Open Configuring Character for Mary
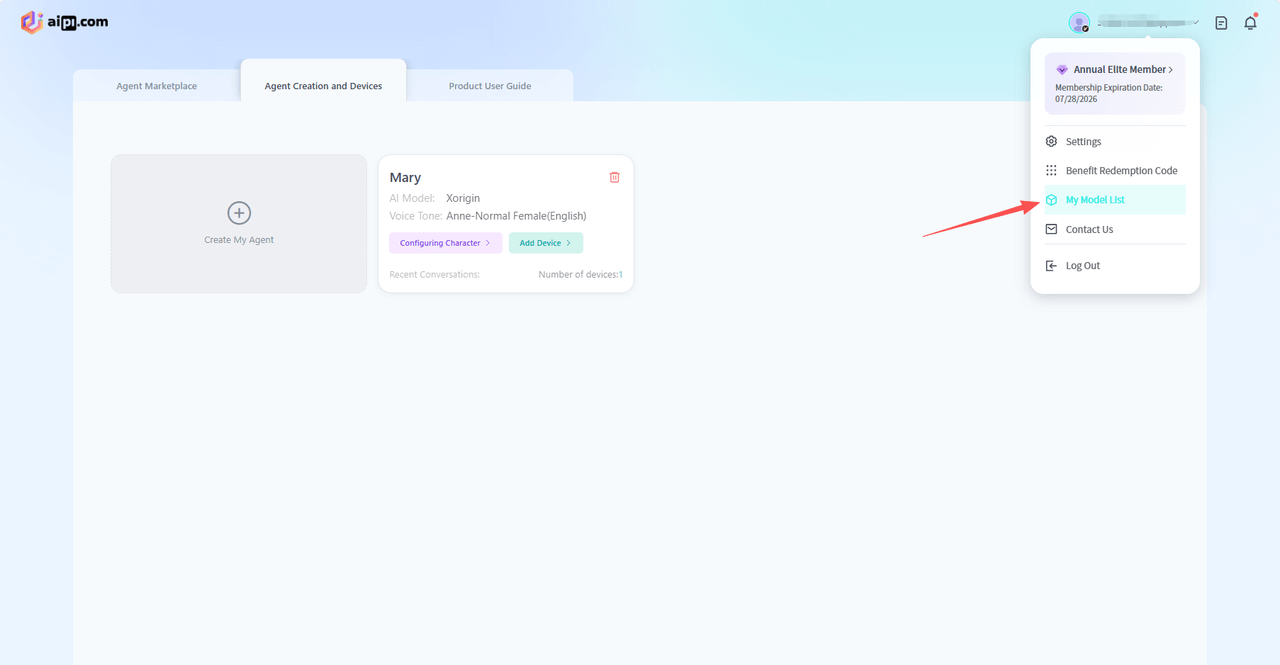The width and height of the screenshot is (1280, 665). point(445,243)
